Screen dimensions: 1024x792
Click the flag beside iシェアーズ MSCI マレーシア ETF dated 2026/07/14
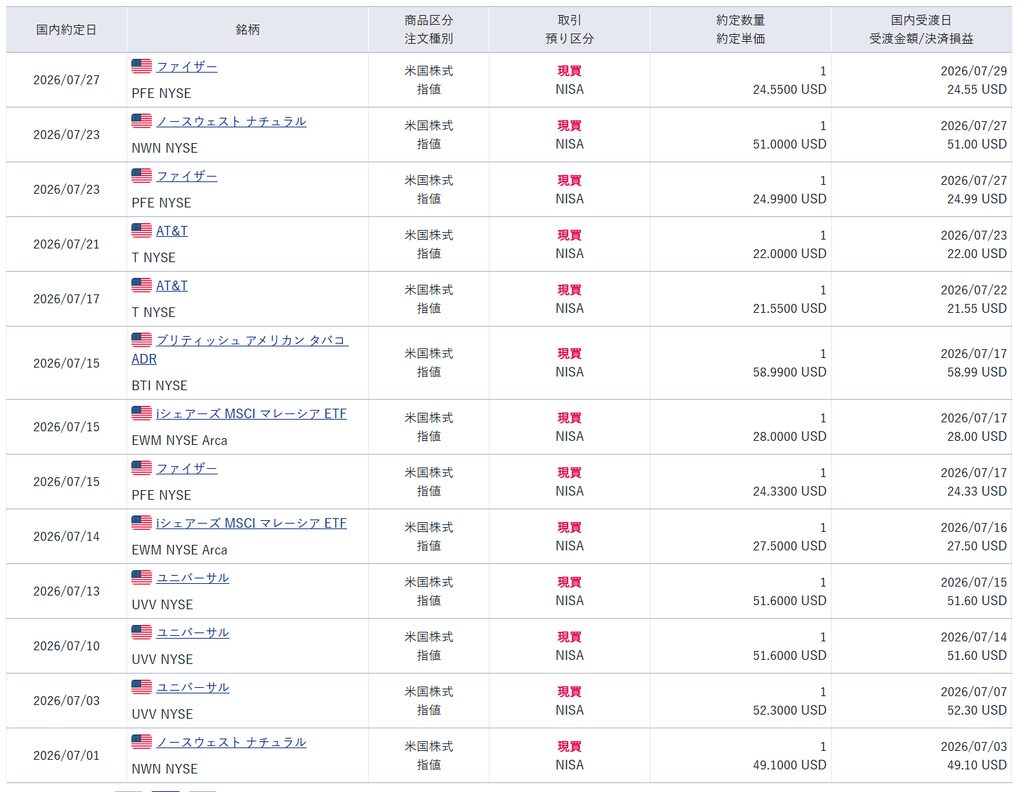coord(141,522)
